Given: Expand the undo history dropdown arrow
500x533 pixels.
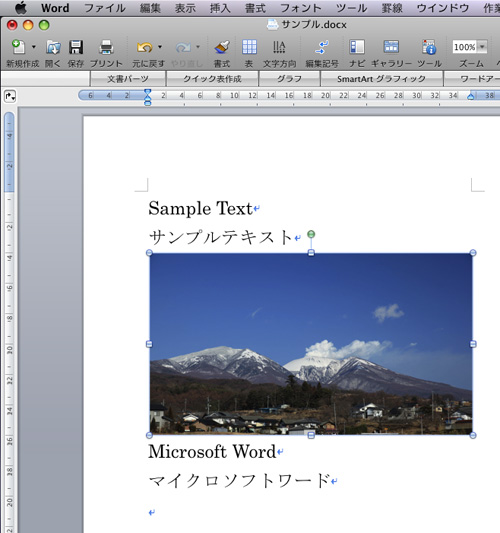Looking at the screenshot, I should point(160,47).
